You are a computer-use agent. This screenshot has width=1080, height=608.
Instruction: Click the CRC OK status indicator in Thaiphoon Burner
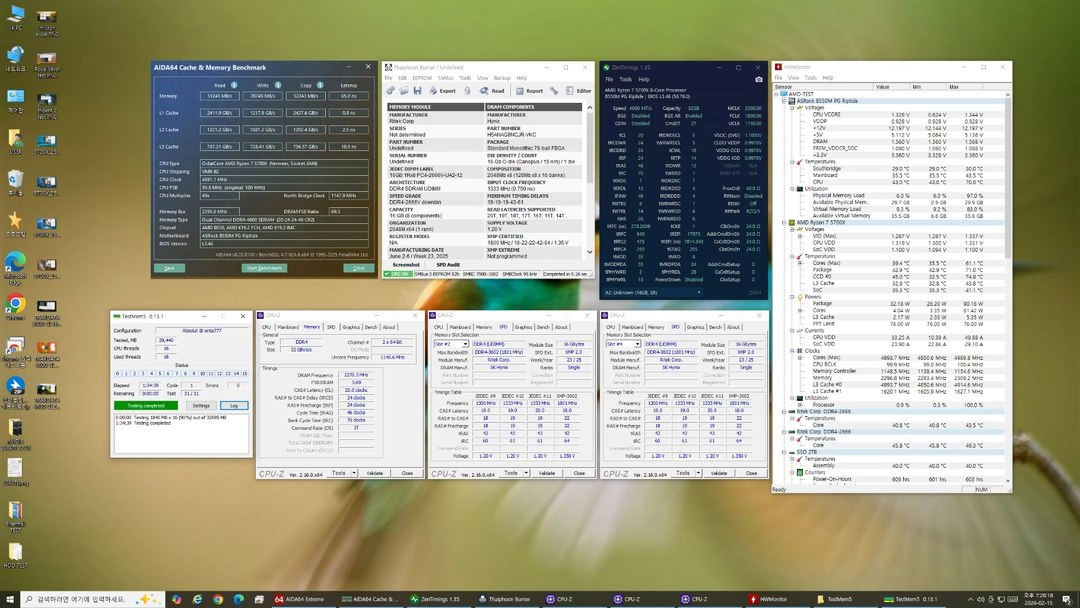coord(397,274)
